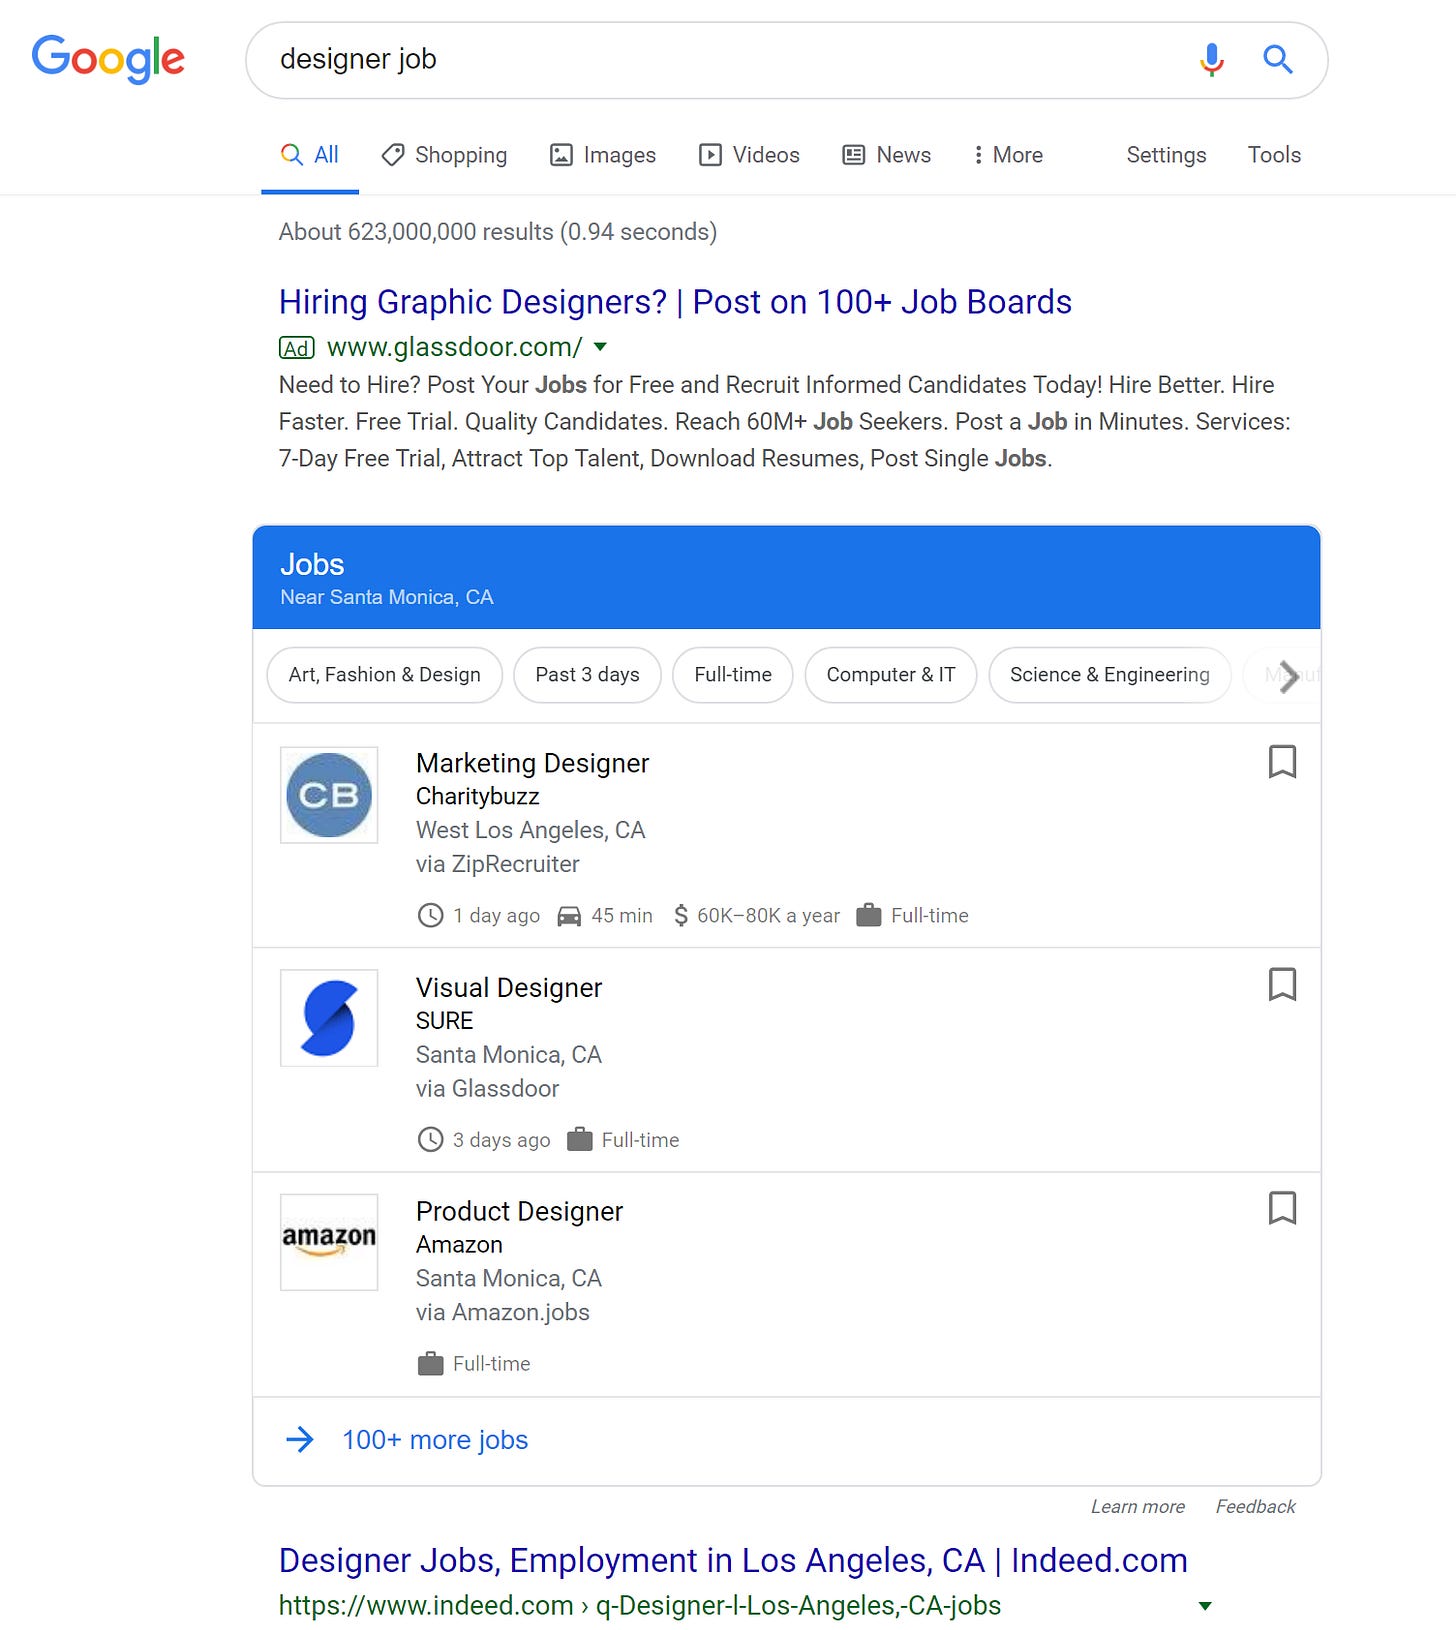
Task: Click the 1 day ago posting time
Action: coord(496,916)
